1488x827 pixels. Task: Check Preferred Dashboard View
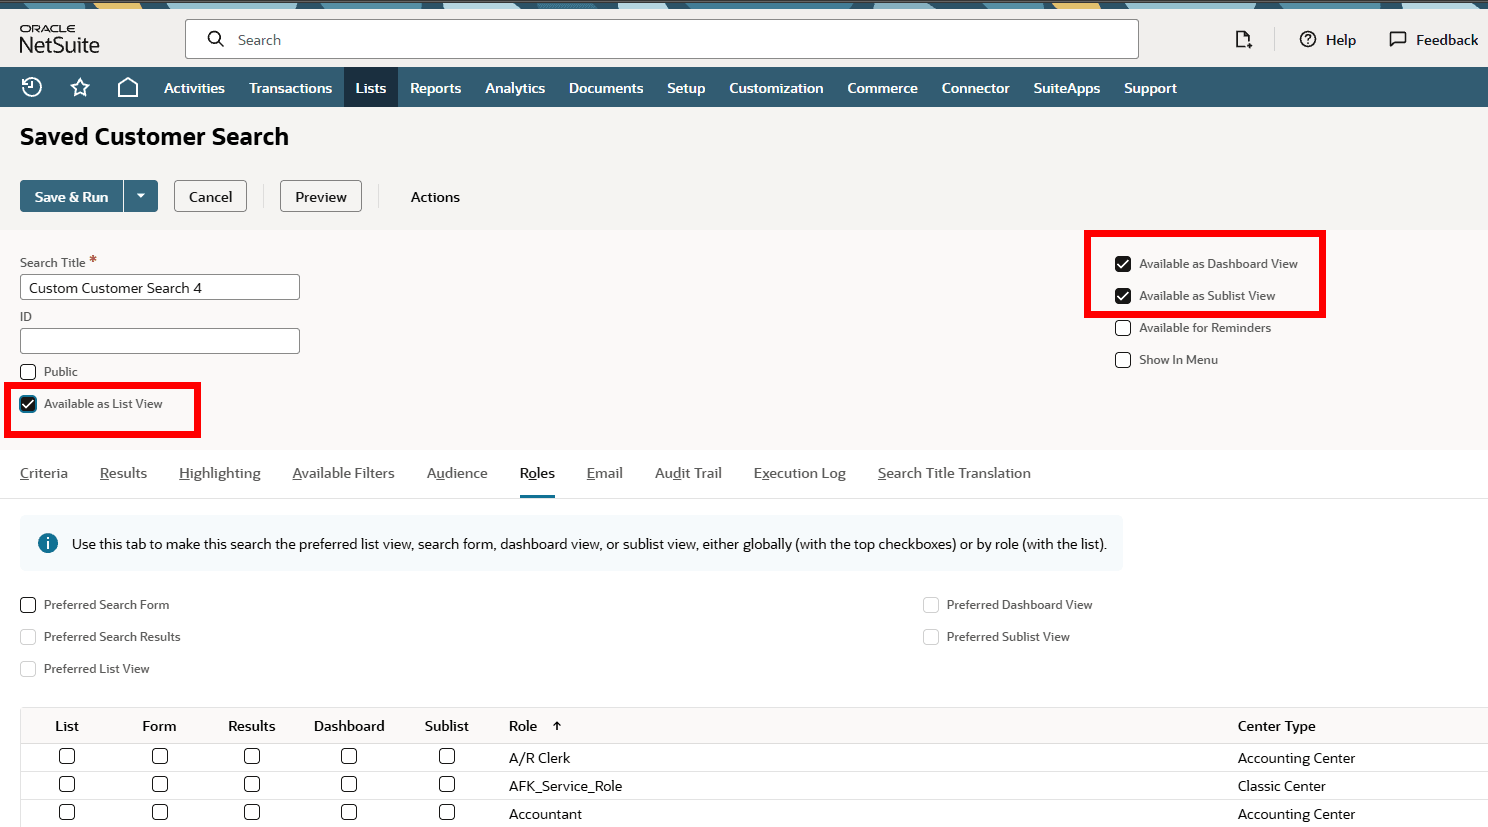point(931,605)
